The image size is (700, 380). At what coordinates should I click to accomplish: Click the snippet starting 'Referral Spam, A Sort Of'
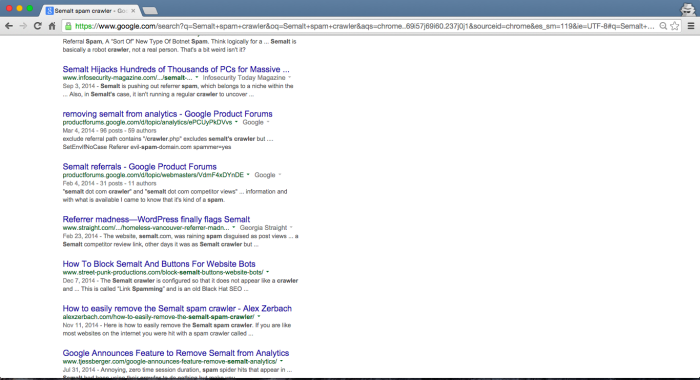click(179, 46)
